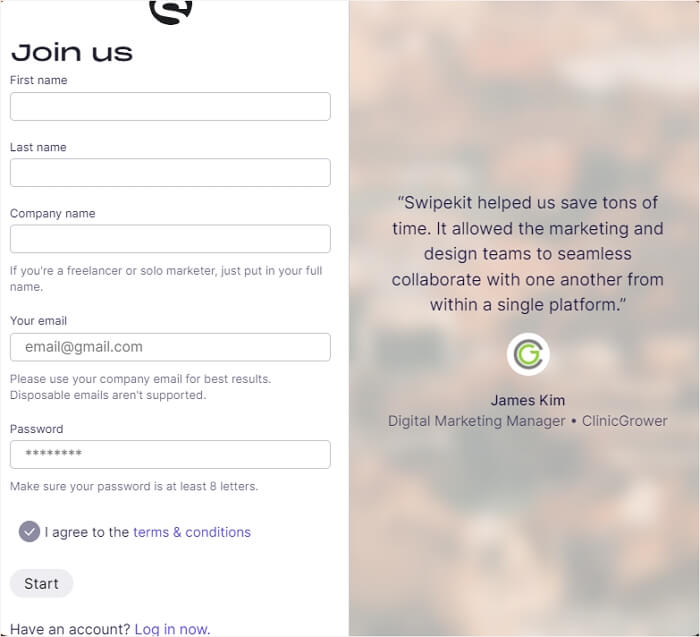Click the Company name label
The width and height of the screenshot is (700, 637).
[53, 213]
